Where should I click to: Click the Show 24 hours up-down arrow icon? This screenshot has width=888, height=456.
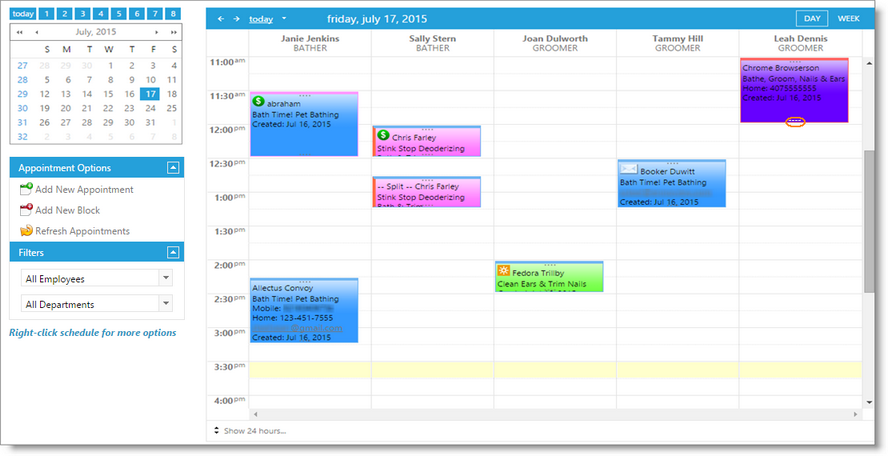[216, 431]
